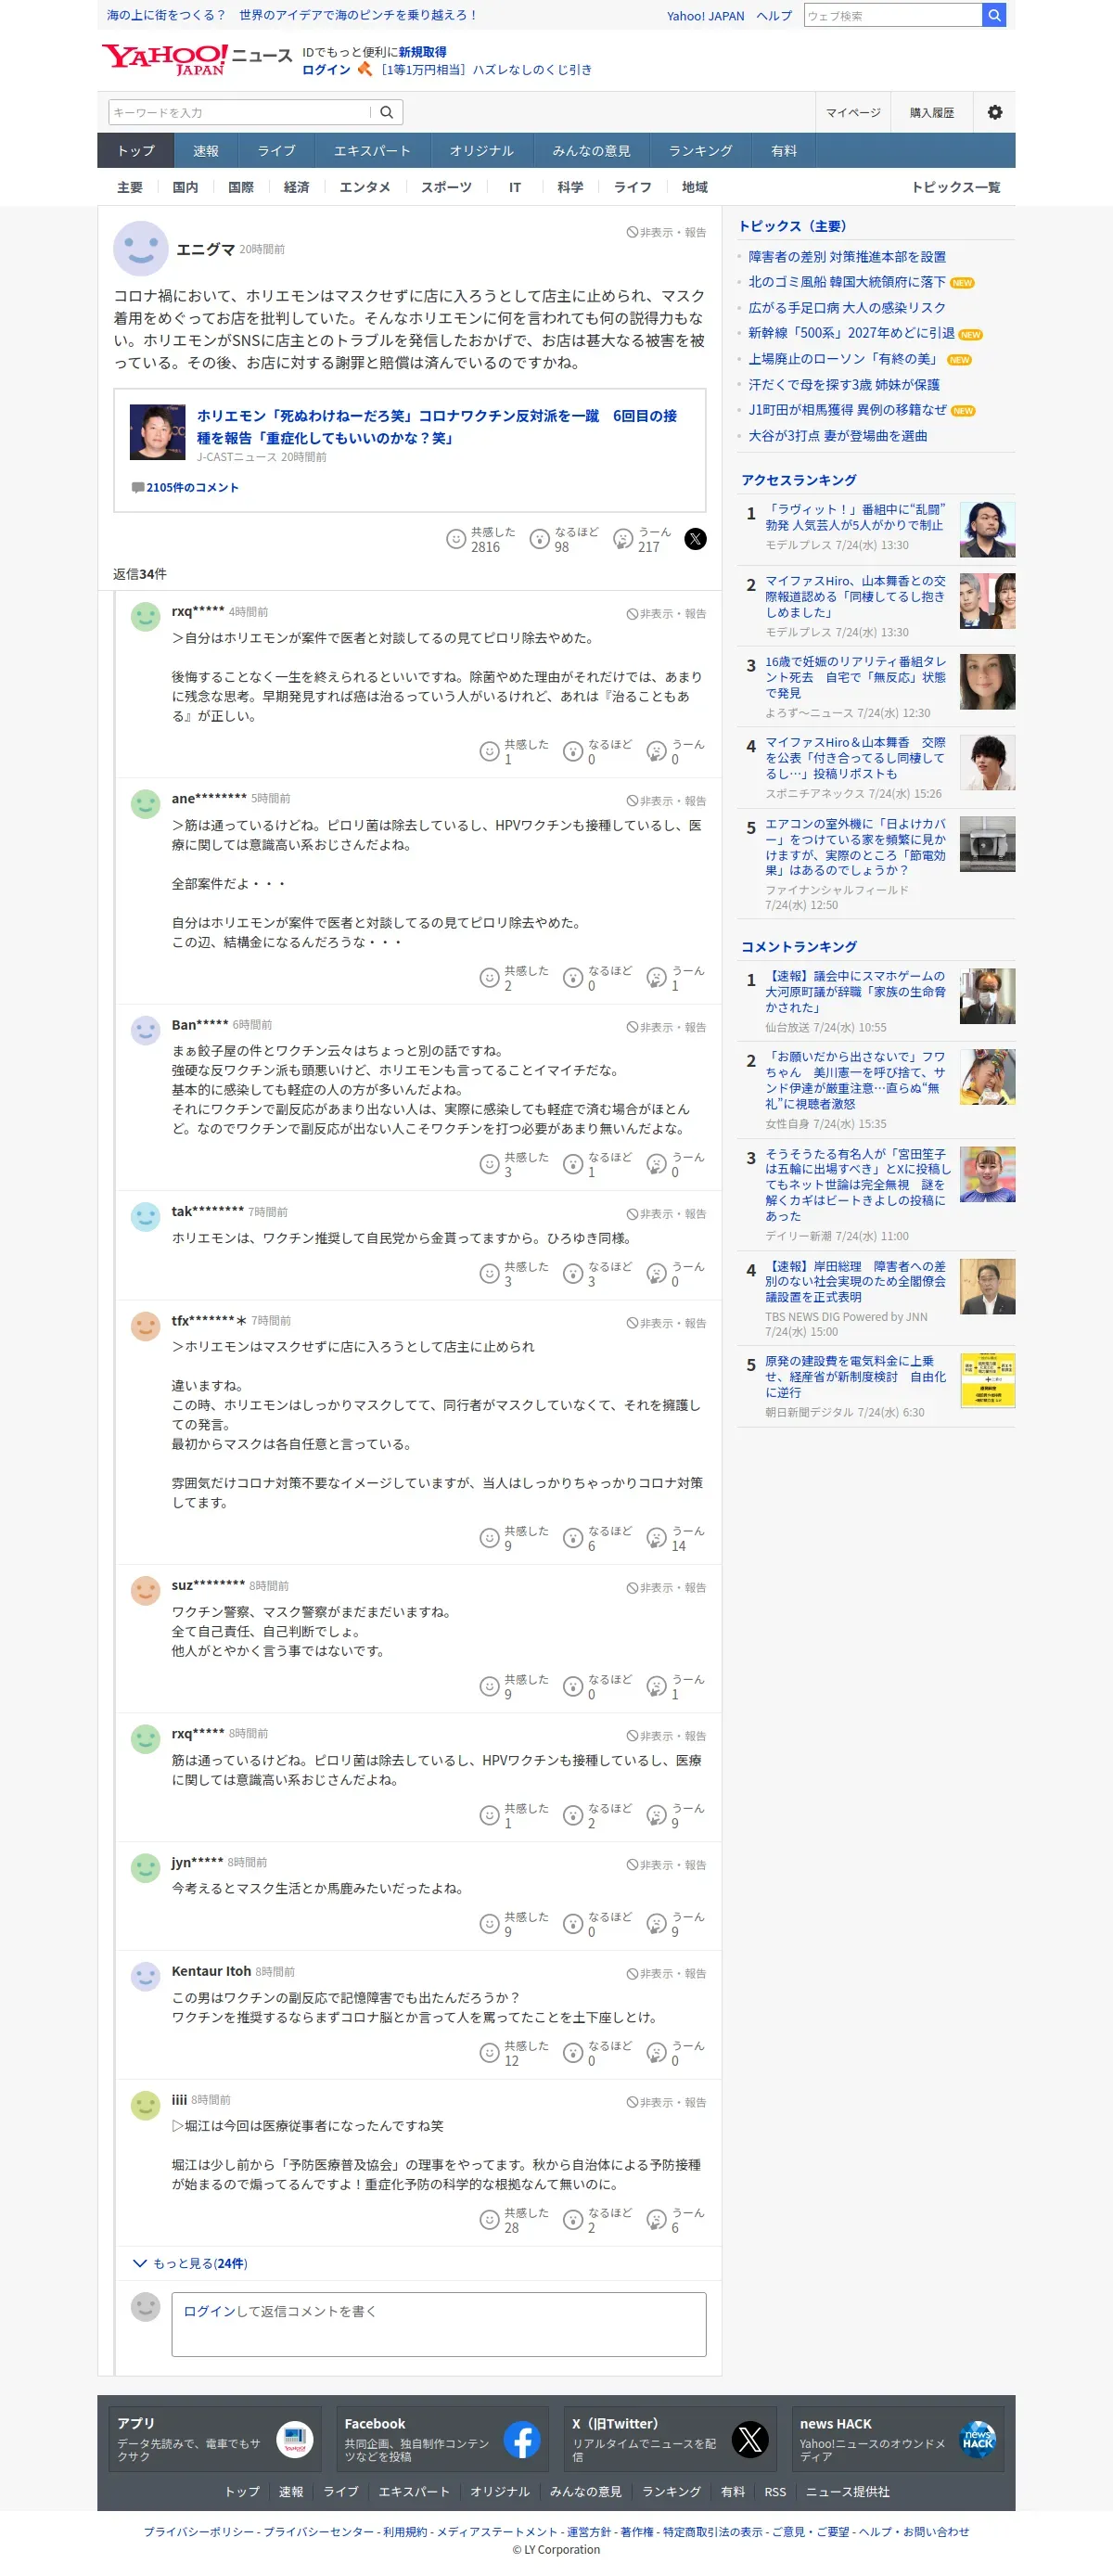Click keyword input field キーワードを入力
This screenshot has width=1113, height=2576.
click(x=240, y=112)
